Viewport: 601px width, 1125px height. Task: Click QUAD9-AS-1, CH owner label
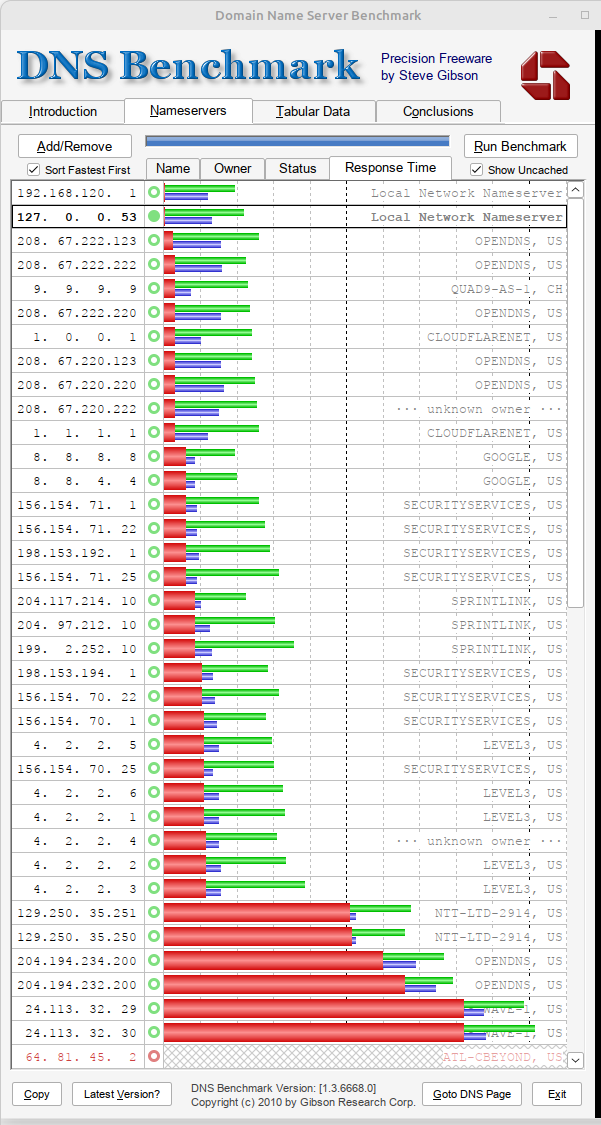[x=506, y=289]
